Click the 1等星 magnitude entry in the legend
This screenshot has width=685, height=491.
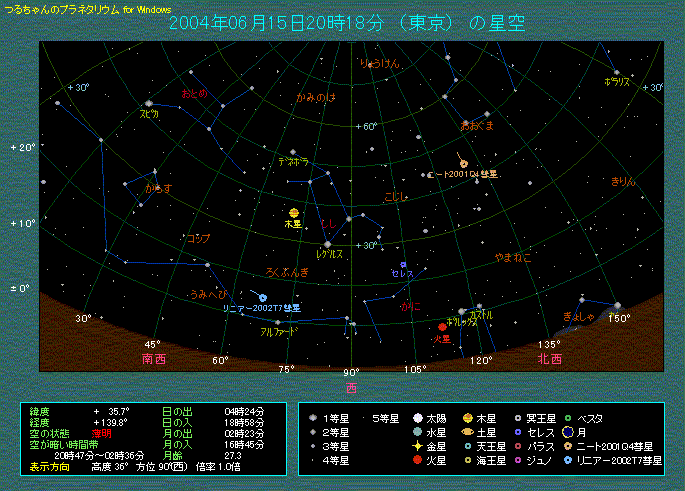329,418
